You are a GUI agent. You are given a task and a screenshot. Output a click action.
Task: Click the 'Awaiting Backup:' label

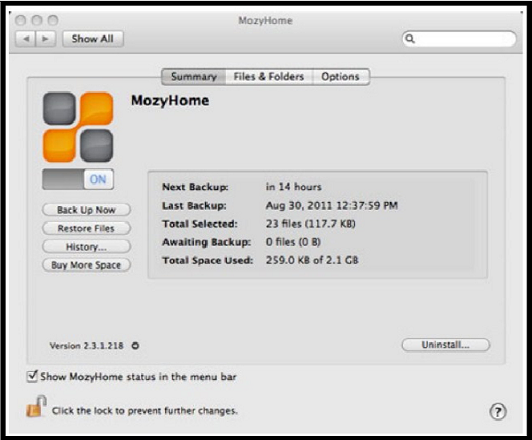pos(206,242)
